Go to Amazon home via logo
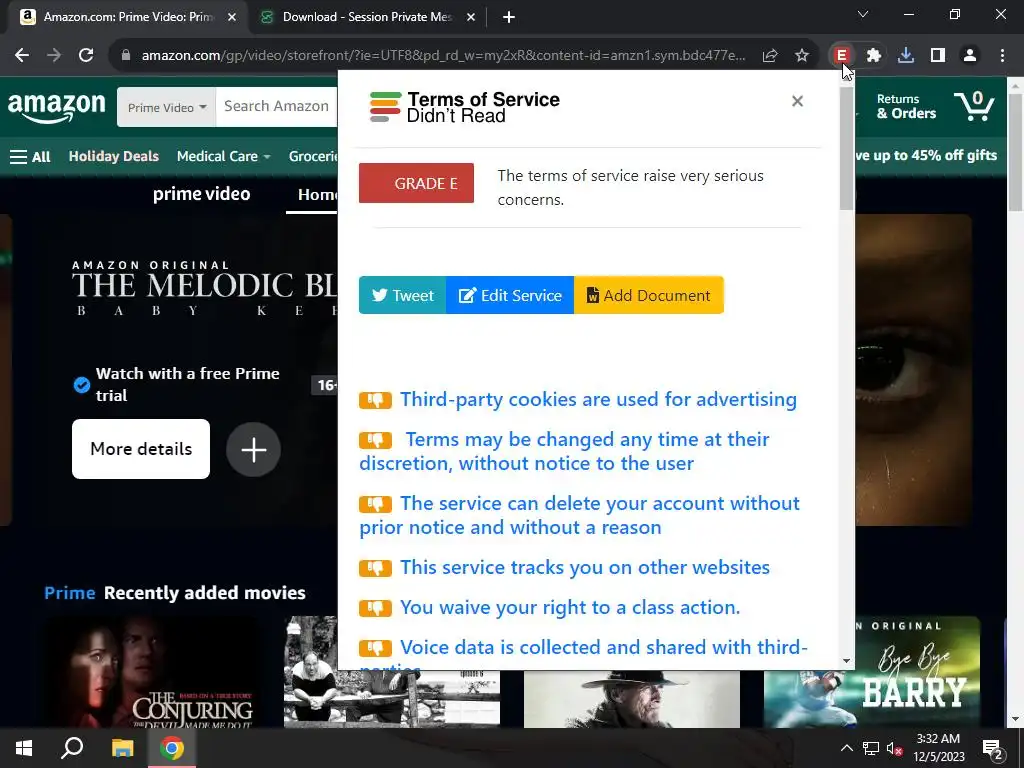This screenshot has width=1024, height=768. tap(56, 106)
